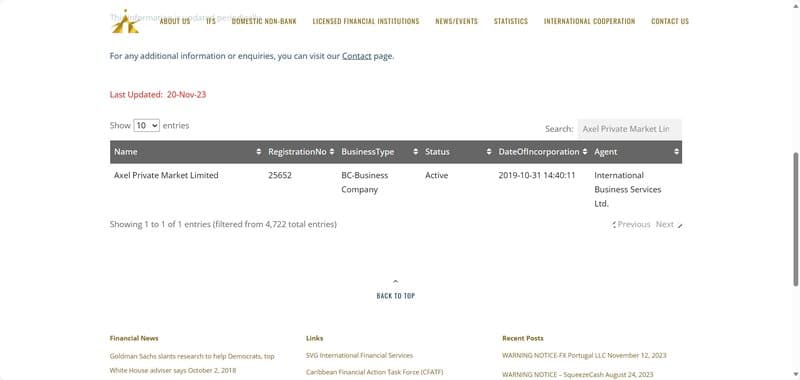The width and height of the screenshot is (800, 380).
Task: Open the Show entries count dropdown
Action: (147, 125)
